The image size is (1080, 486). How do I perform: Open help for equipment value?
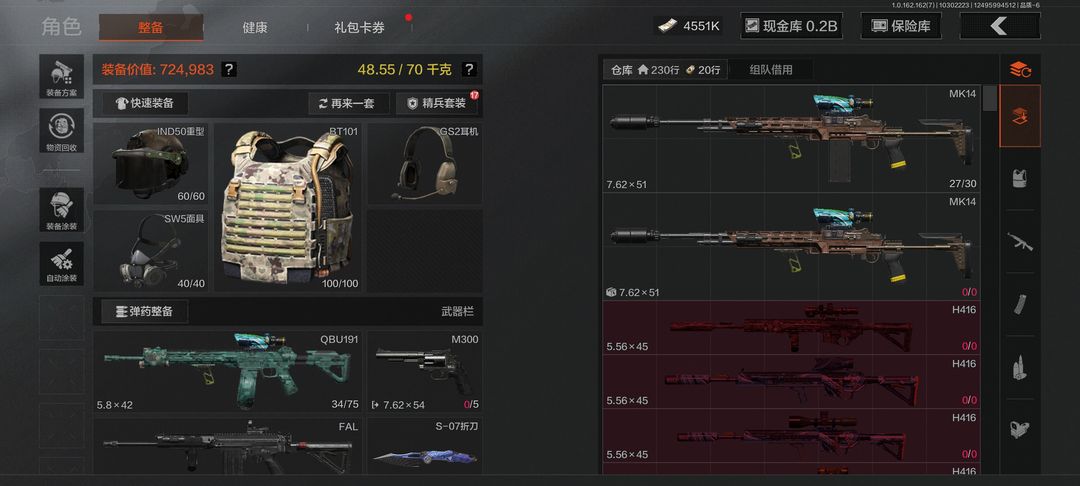(230, 70)
